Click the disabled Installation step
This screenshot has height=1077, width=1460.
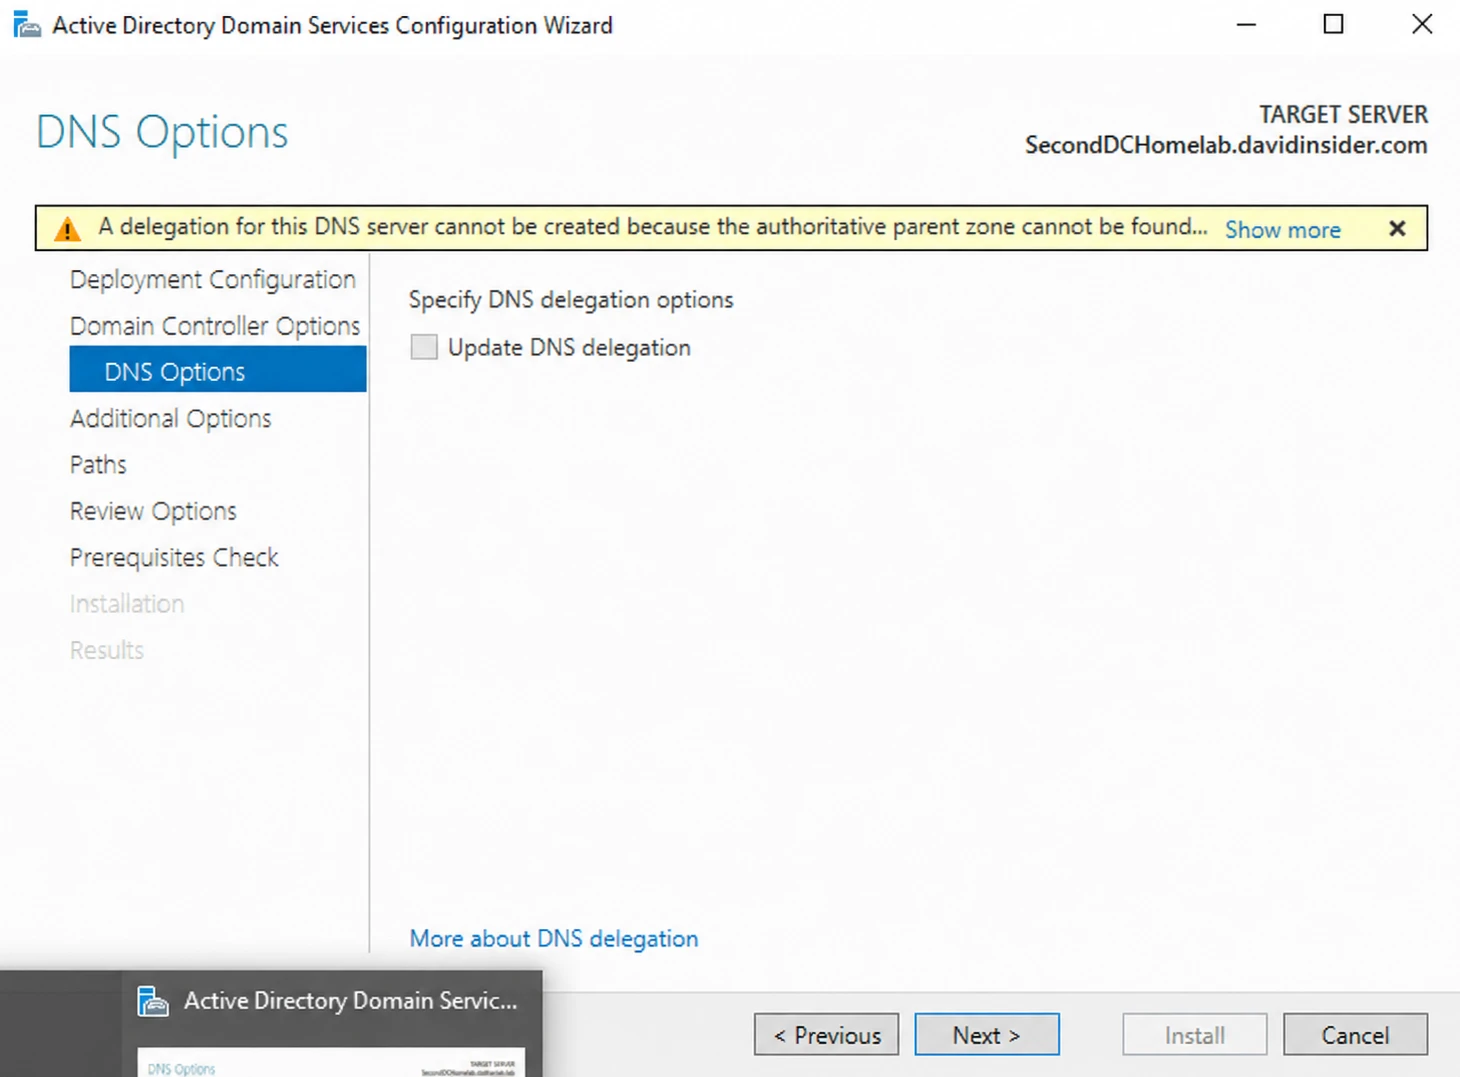pos(127,603)
